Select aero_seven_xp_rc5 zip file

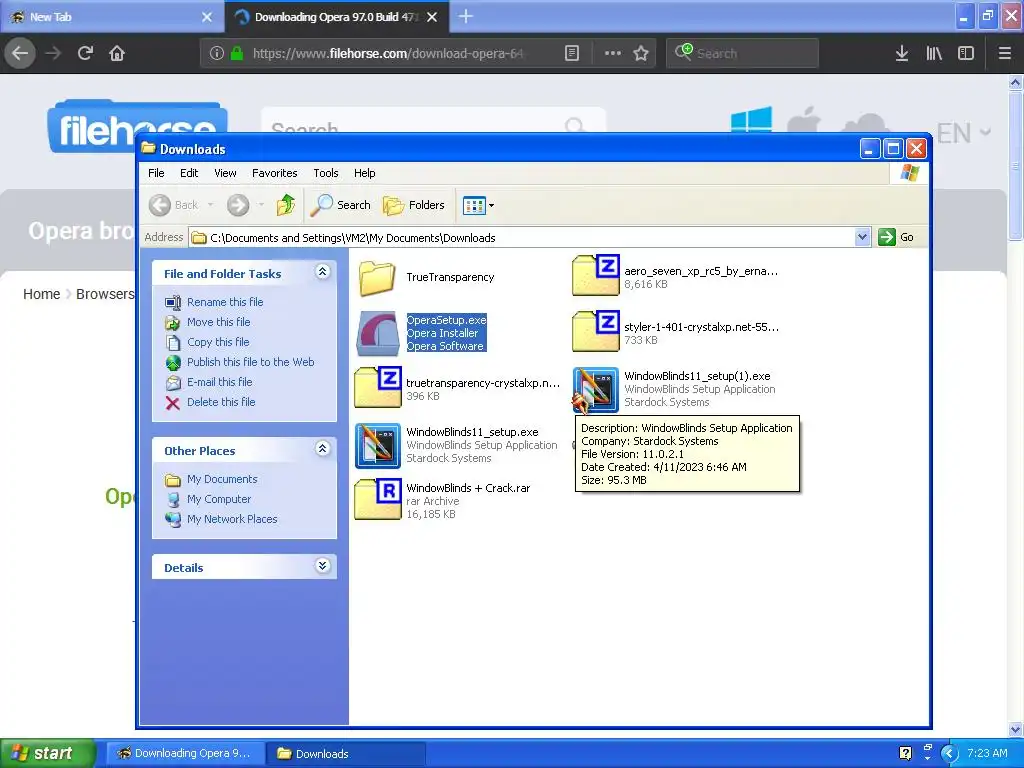click(676, 277)
